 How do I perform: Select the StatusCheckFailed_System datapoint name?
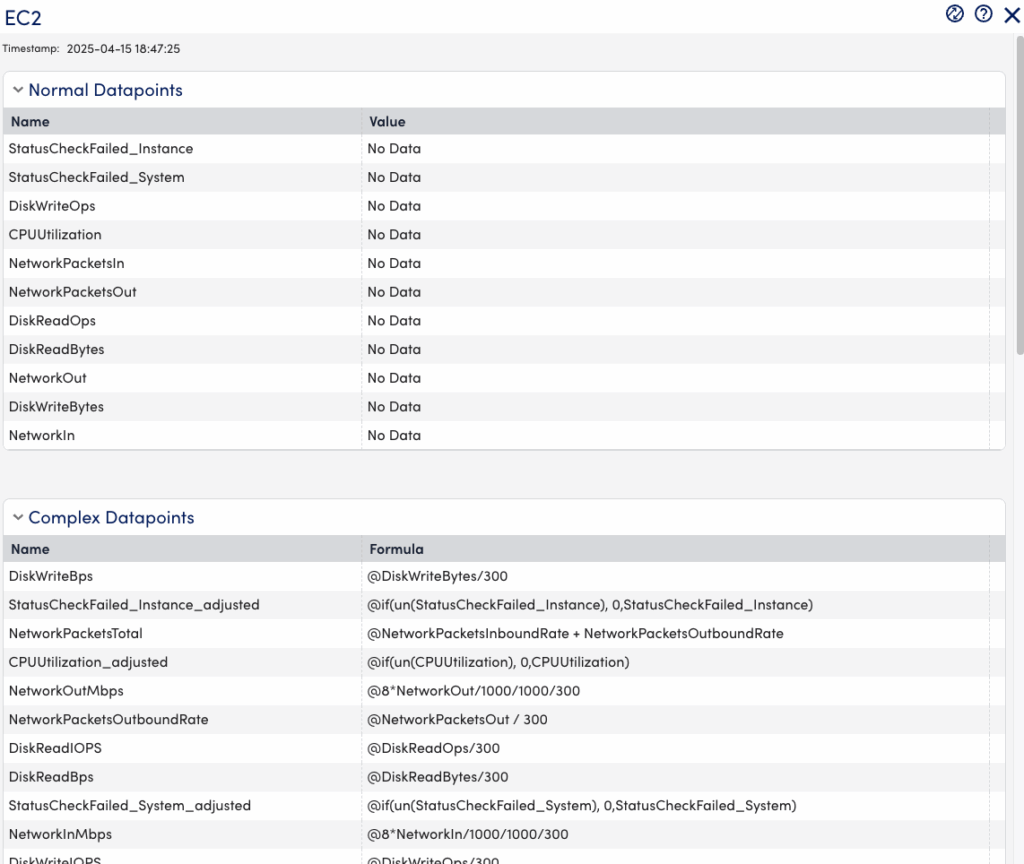[x=97, y=178]
